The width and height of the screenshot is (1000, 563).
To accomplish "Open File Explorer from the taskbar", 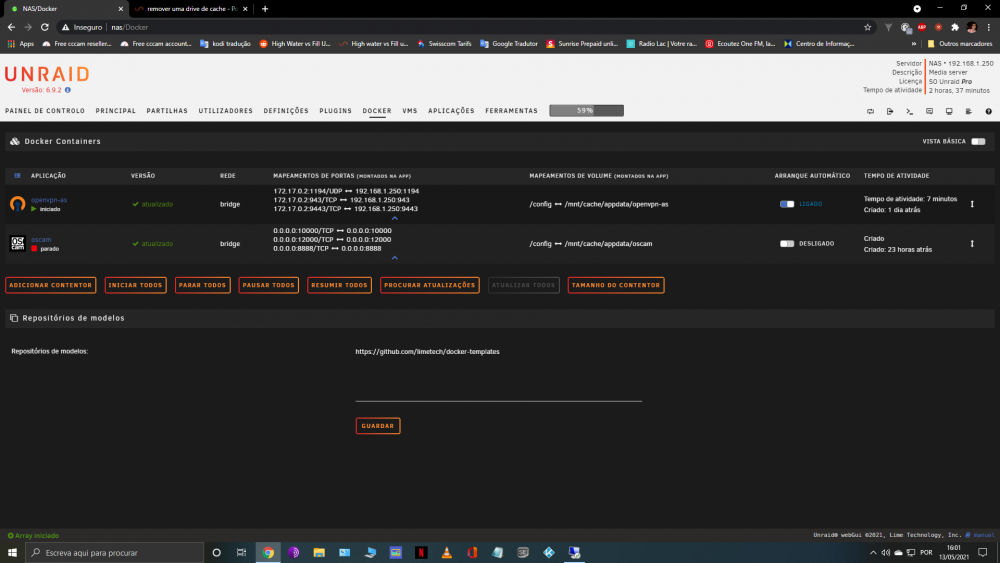I will click(x=319, y=553).
